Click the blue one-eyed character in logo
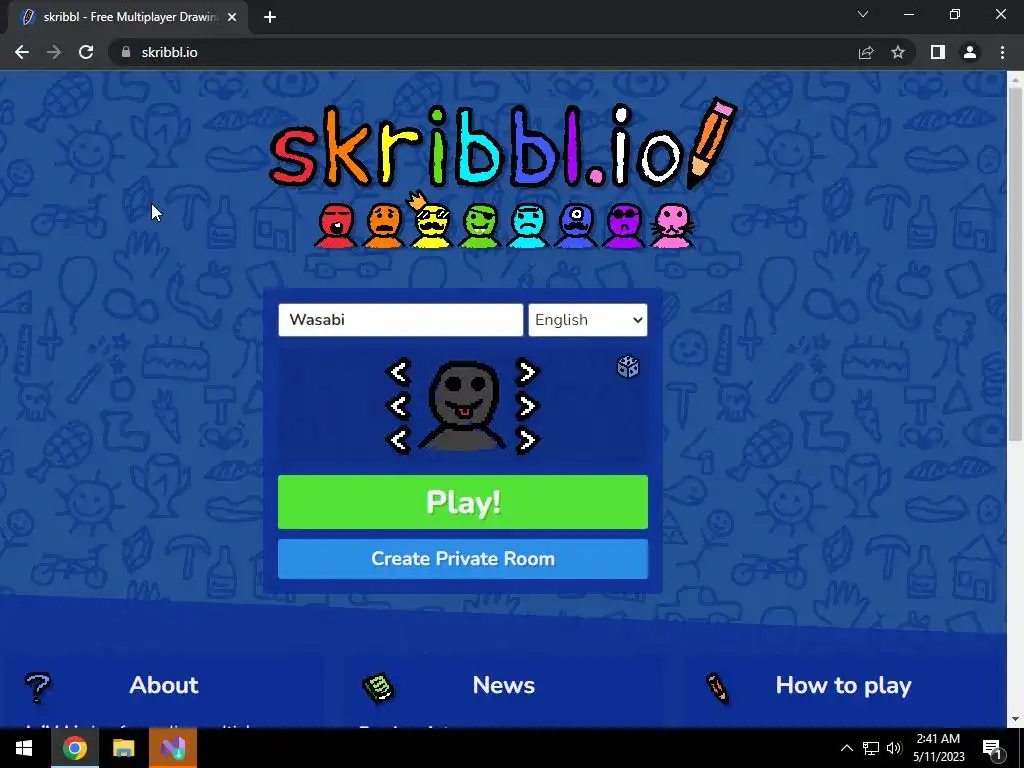The height and width of the screenshot is (768, 1024). (x=576, y=225)
